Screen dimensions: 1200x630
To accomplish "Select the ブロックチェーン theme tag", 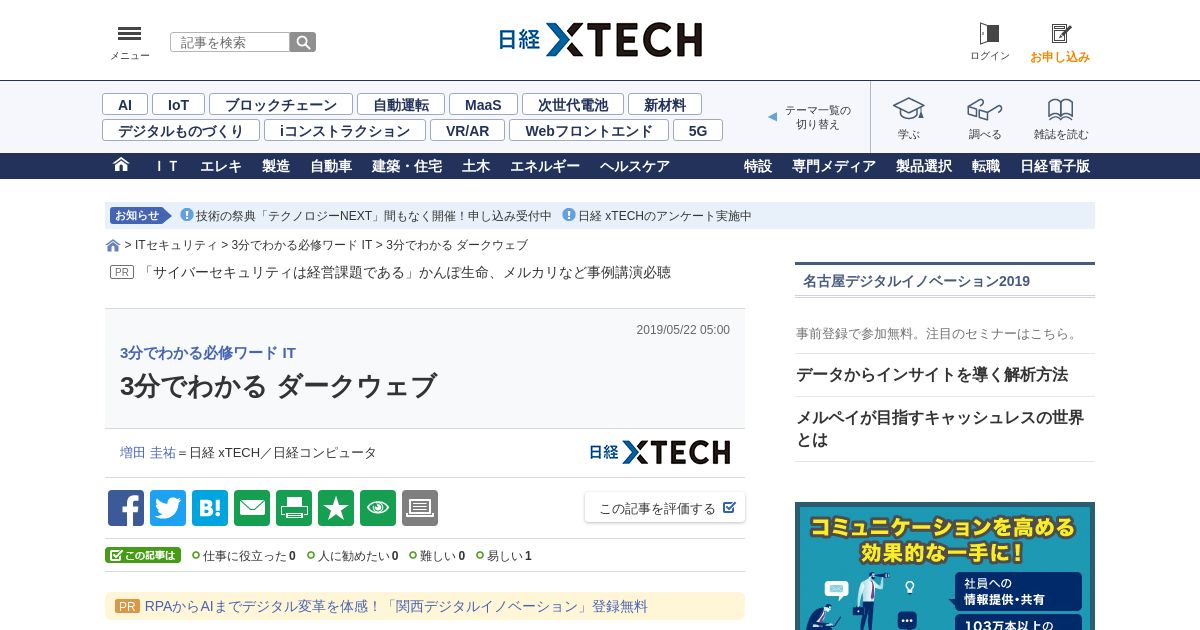I will click(281, 104).
